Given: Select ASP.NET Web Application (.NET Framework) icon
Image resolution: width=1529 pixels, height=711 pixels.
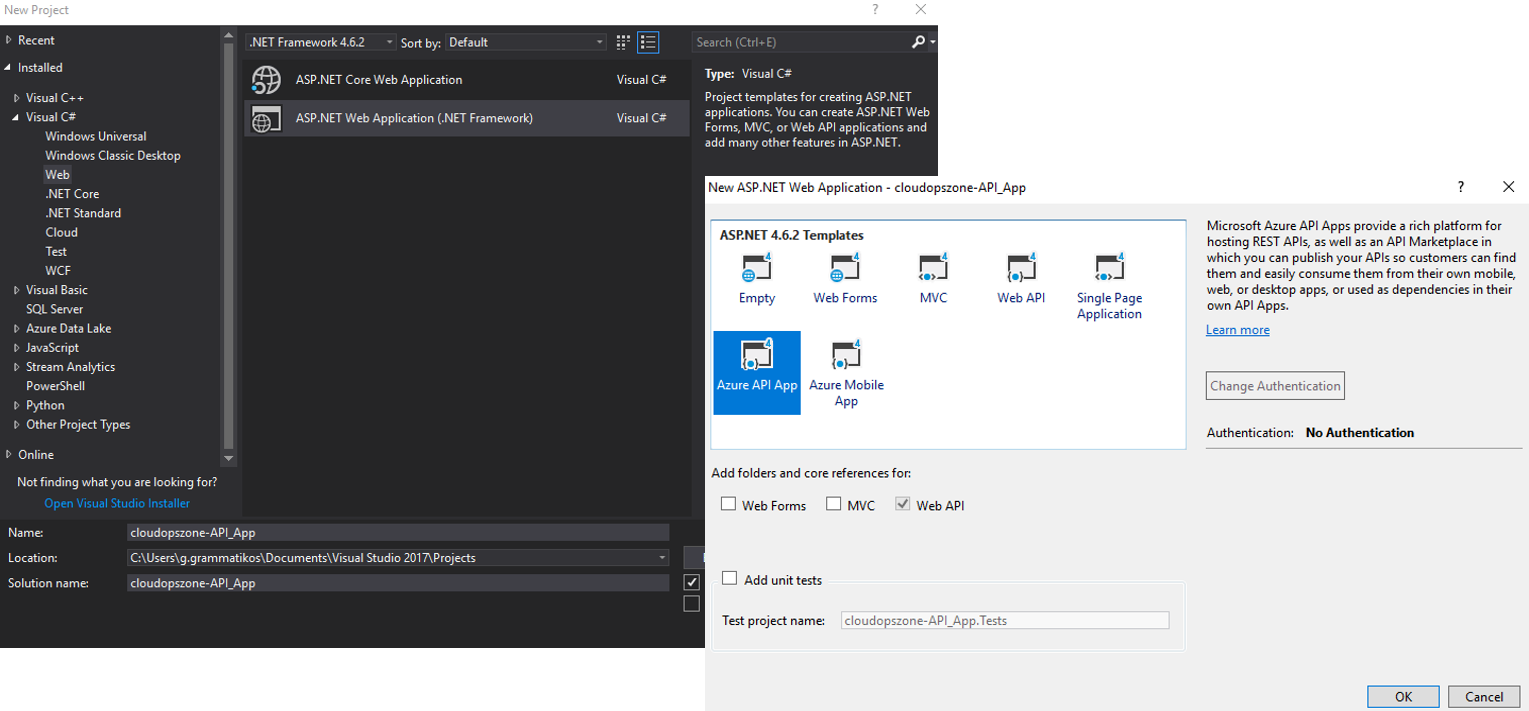Looking at the screenshot, I should (x=267, y=118).
